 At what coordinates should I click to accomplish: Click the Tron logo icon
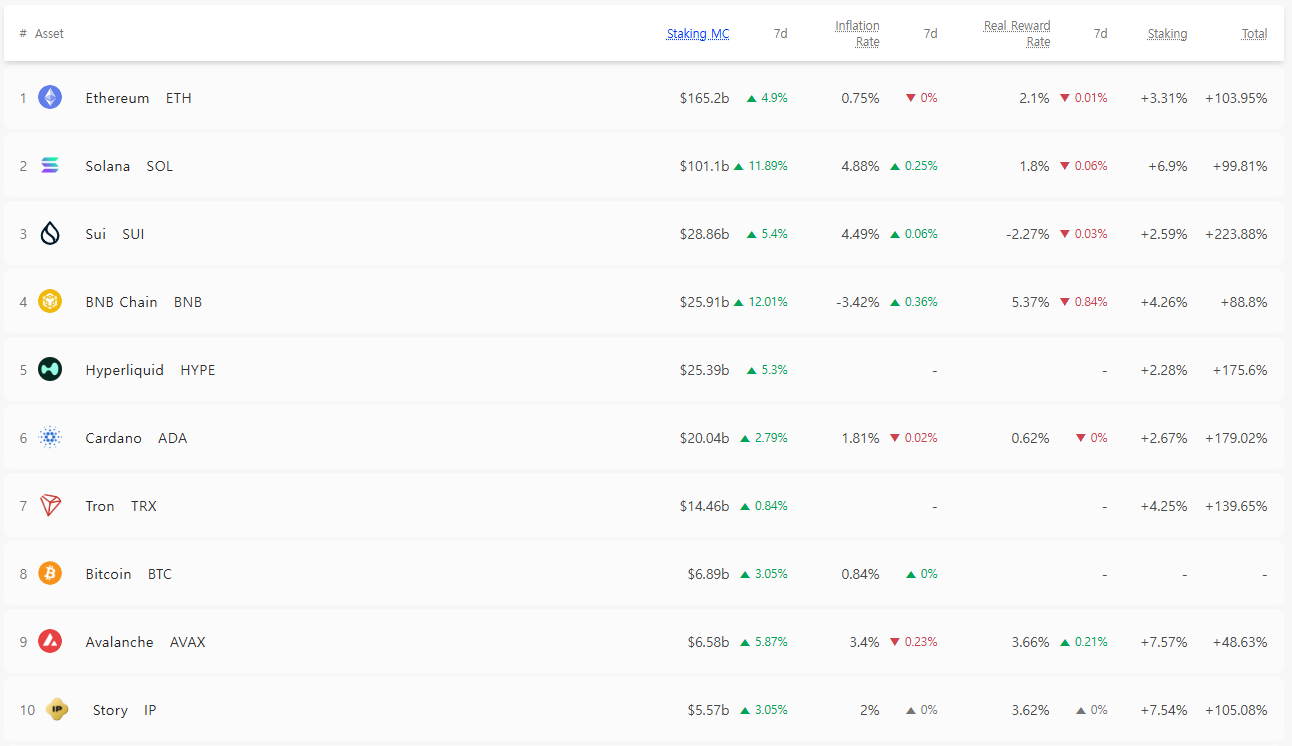[50, 505]
